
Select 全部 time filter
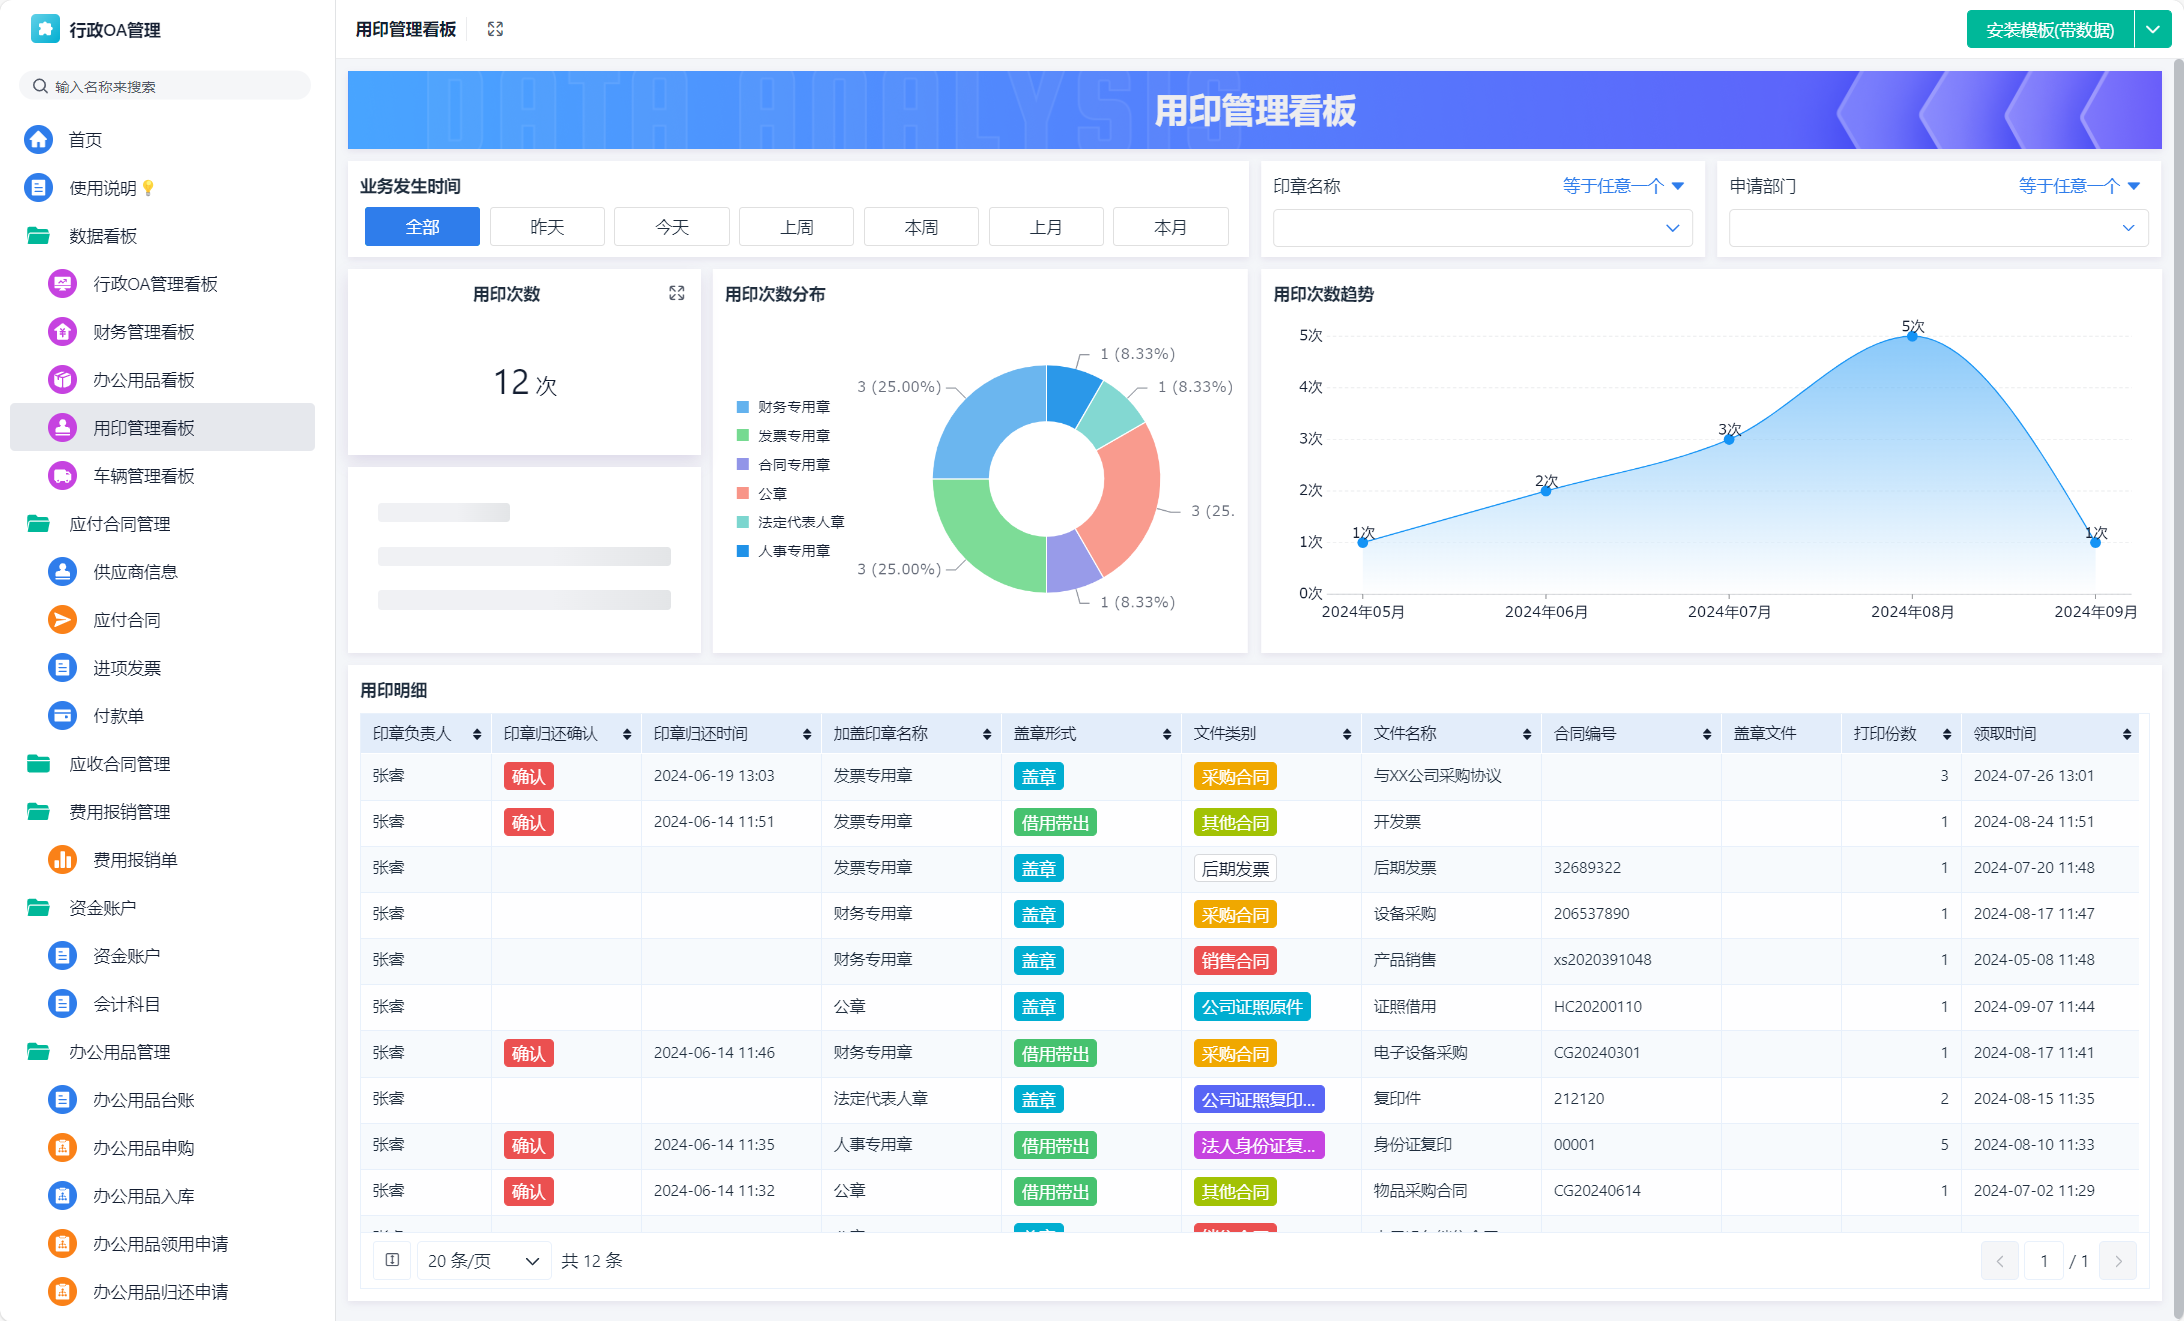422,227
